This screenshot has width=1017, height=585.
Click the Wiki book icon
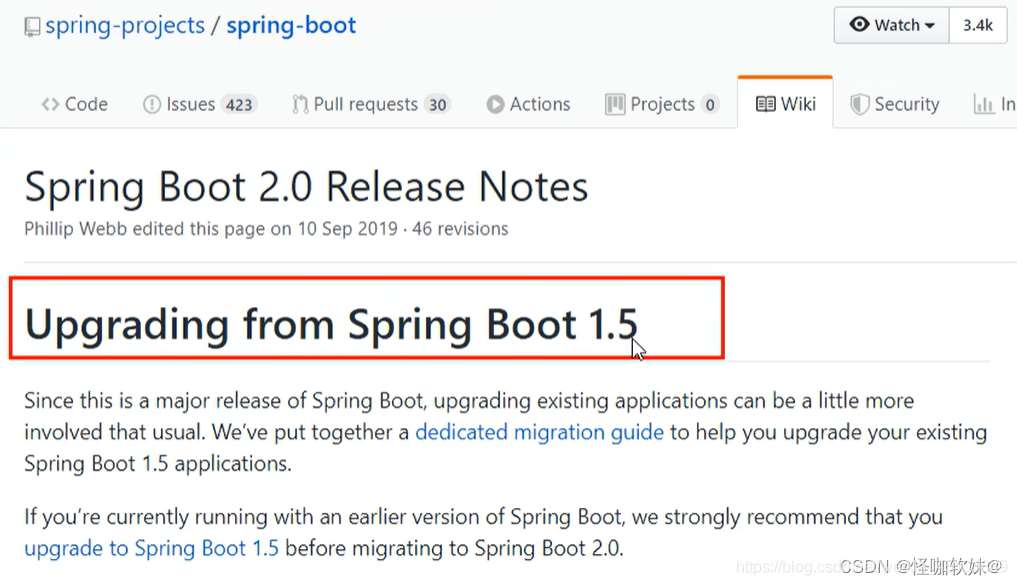[766, 104]
